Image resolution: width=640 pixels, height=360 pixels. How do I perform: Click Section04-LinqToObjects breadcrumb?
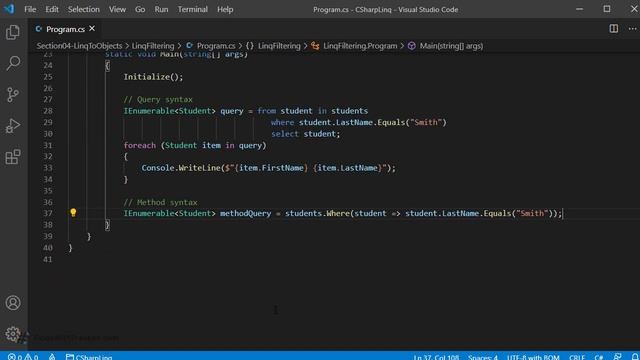[x=79, y=46]
